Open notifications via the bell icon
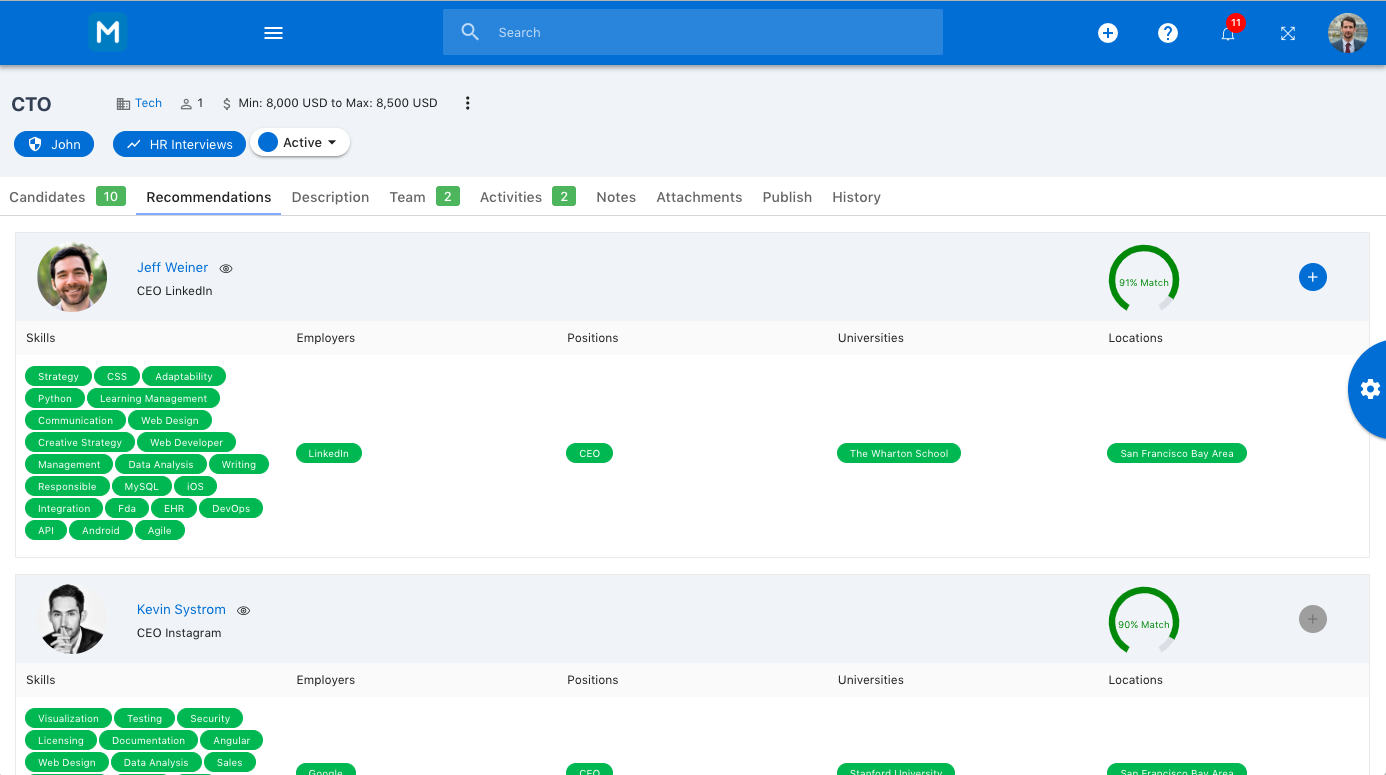This screenshot has width=1386, height=775. (1227, 33)
